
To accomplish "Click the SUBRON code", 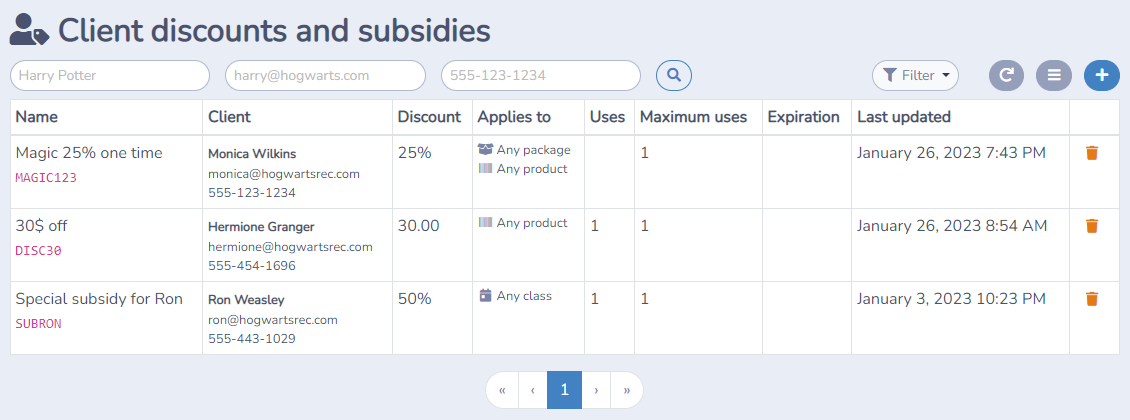I will tap(38, 323).
